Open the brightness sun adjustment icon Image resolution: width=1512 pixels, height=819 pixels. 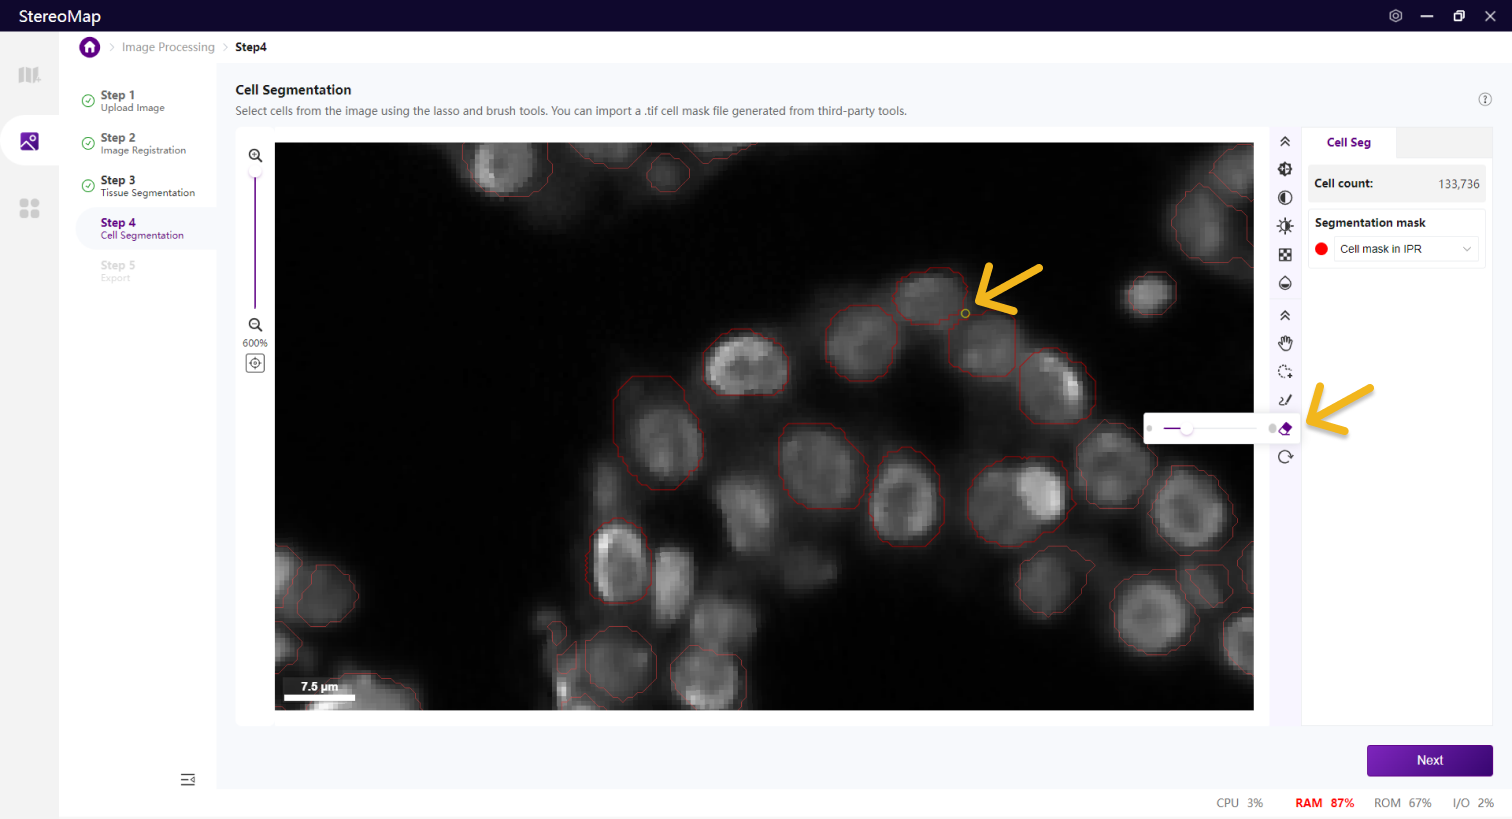pos(1285,226)
